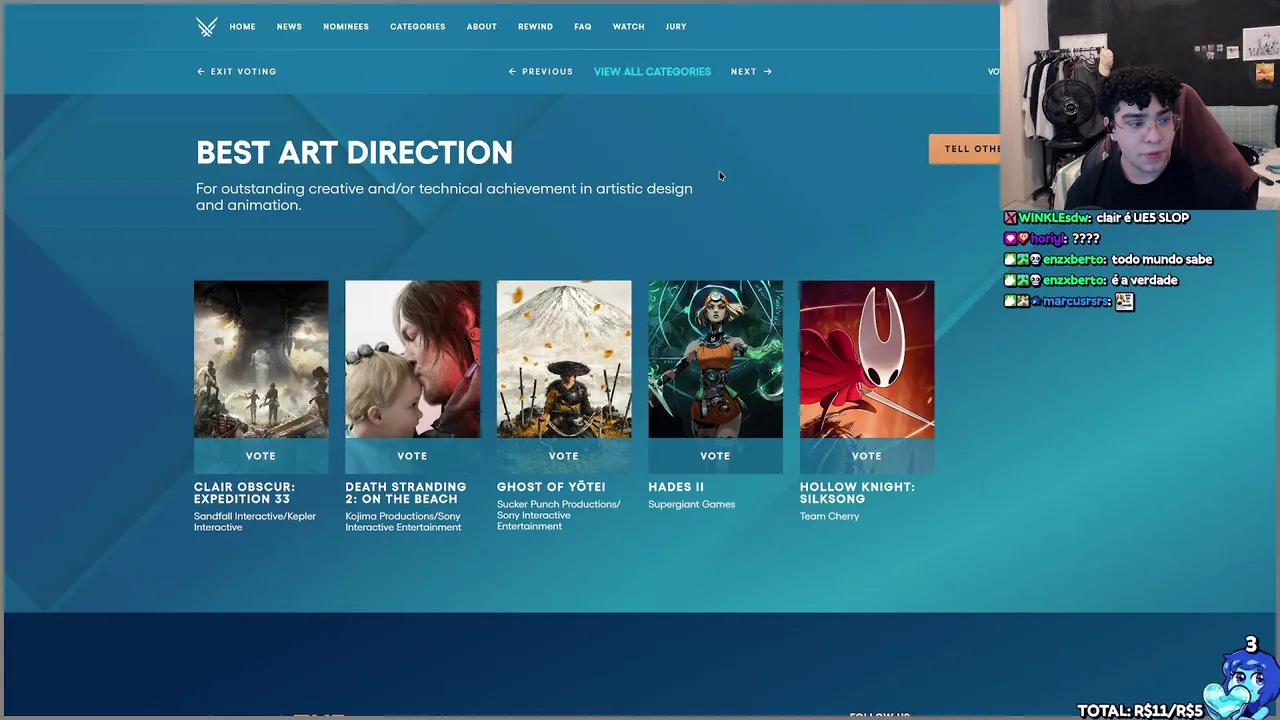Click View All Categories link
1280x720 pixels.
pos(652,72)
